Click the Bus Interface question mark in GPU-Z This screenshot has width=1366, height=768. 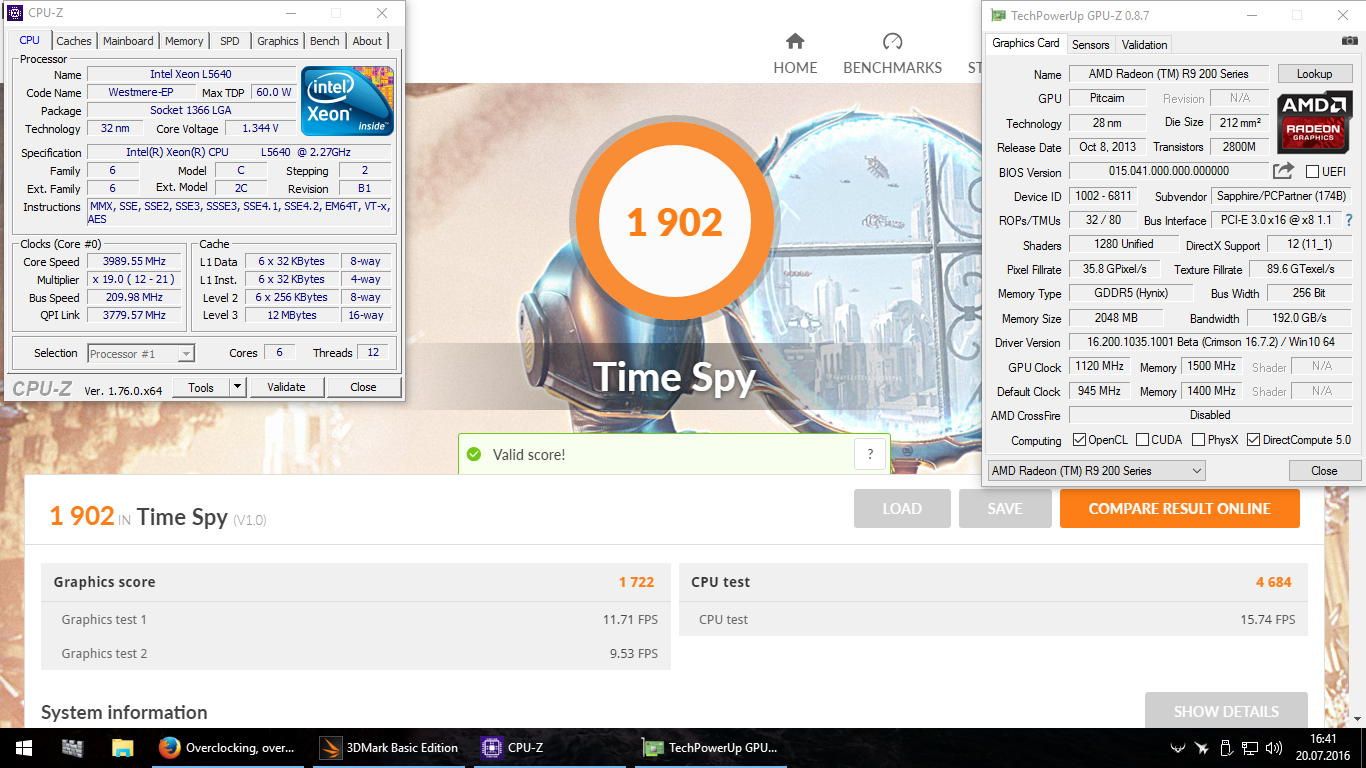(x=1348, y=220)
